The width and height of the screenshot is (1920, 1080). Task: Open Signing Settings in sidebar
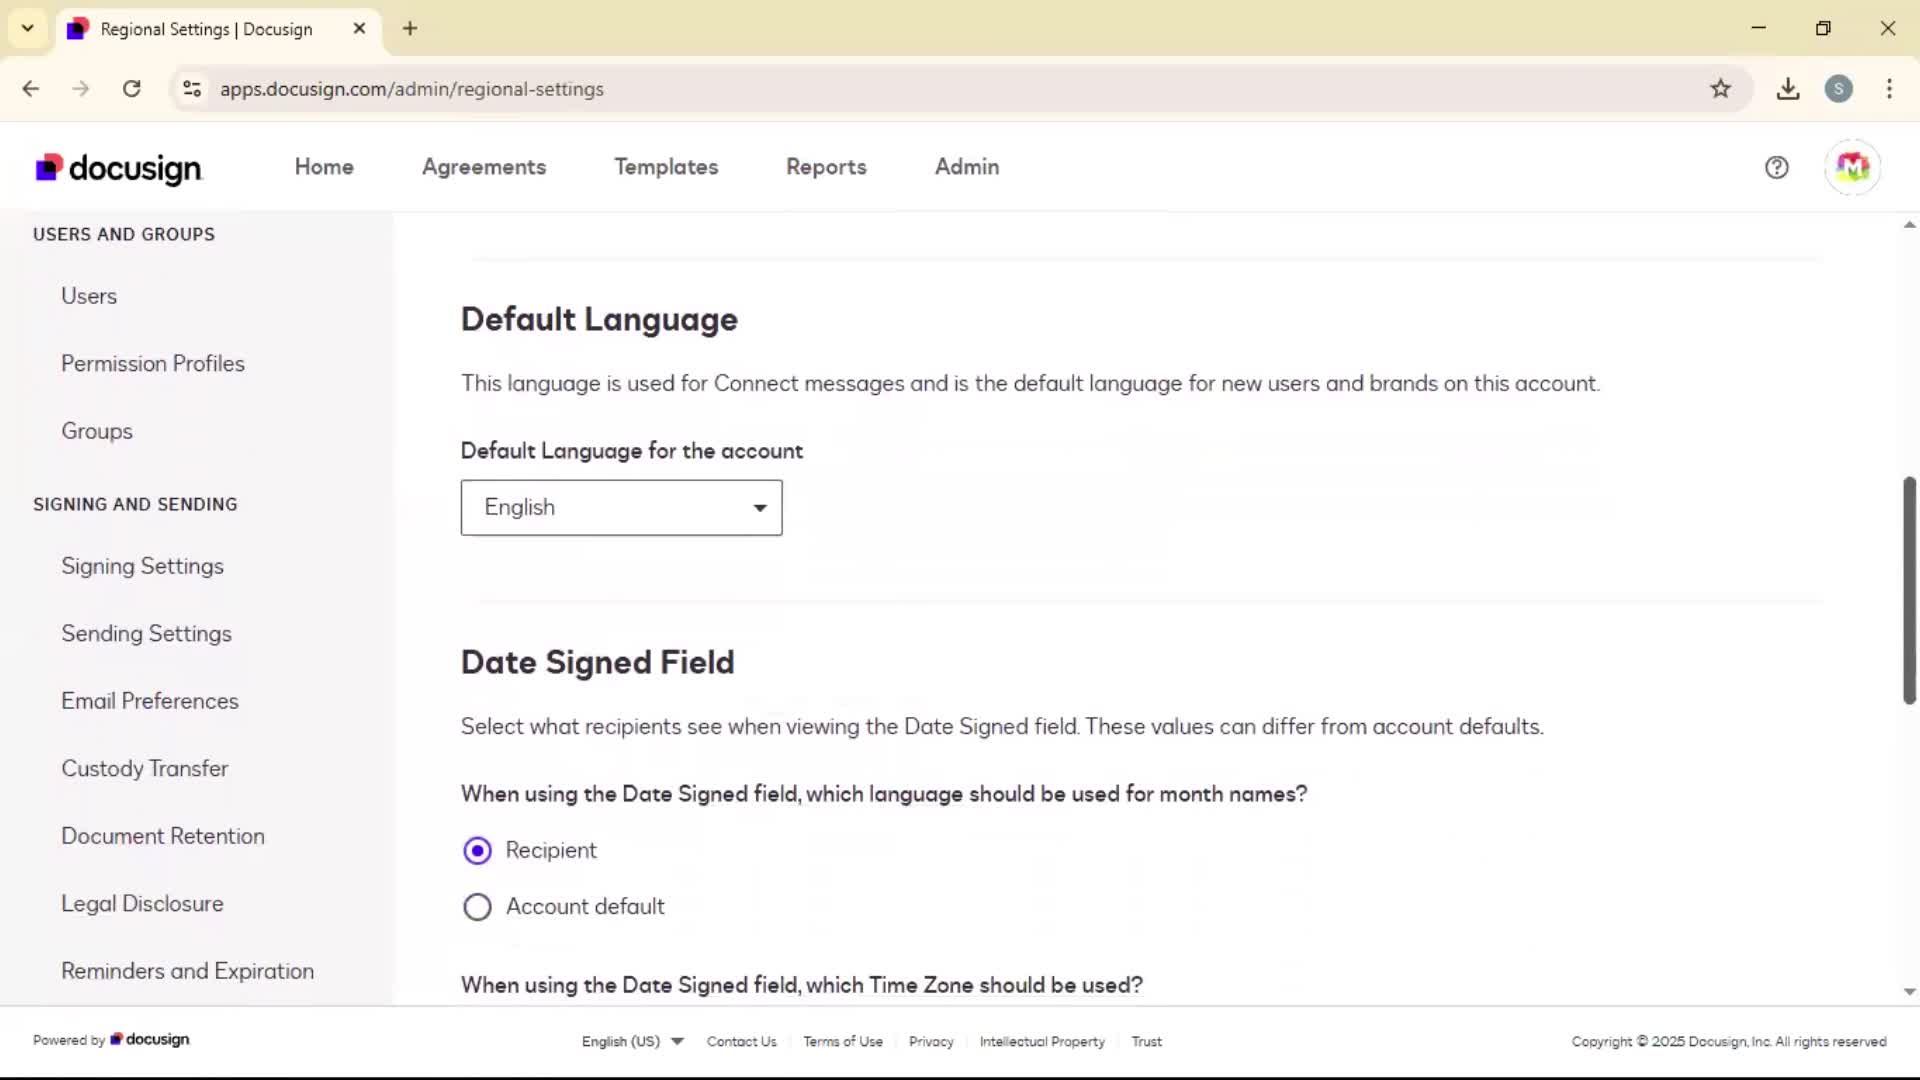coord(143,566)
